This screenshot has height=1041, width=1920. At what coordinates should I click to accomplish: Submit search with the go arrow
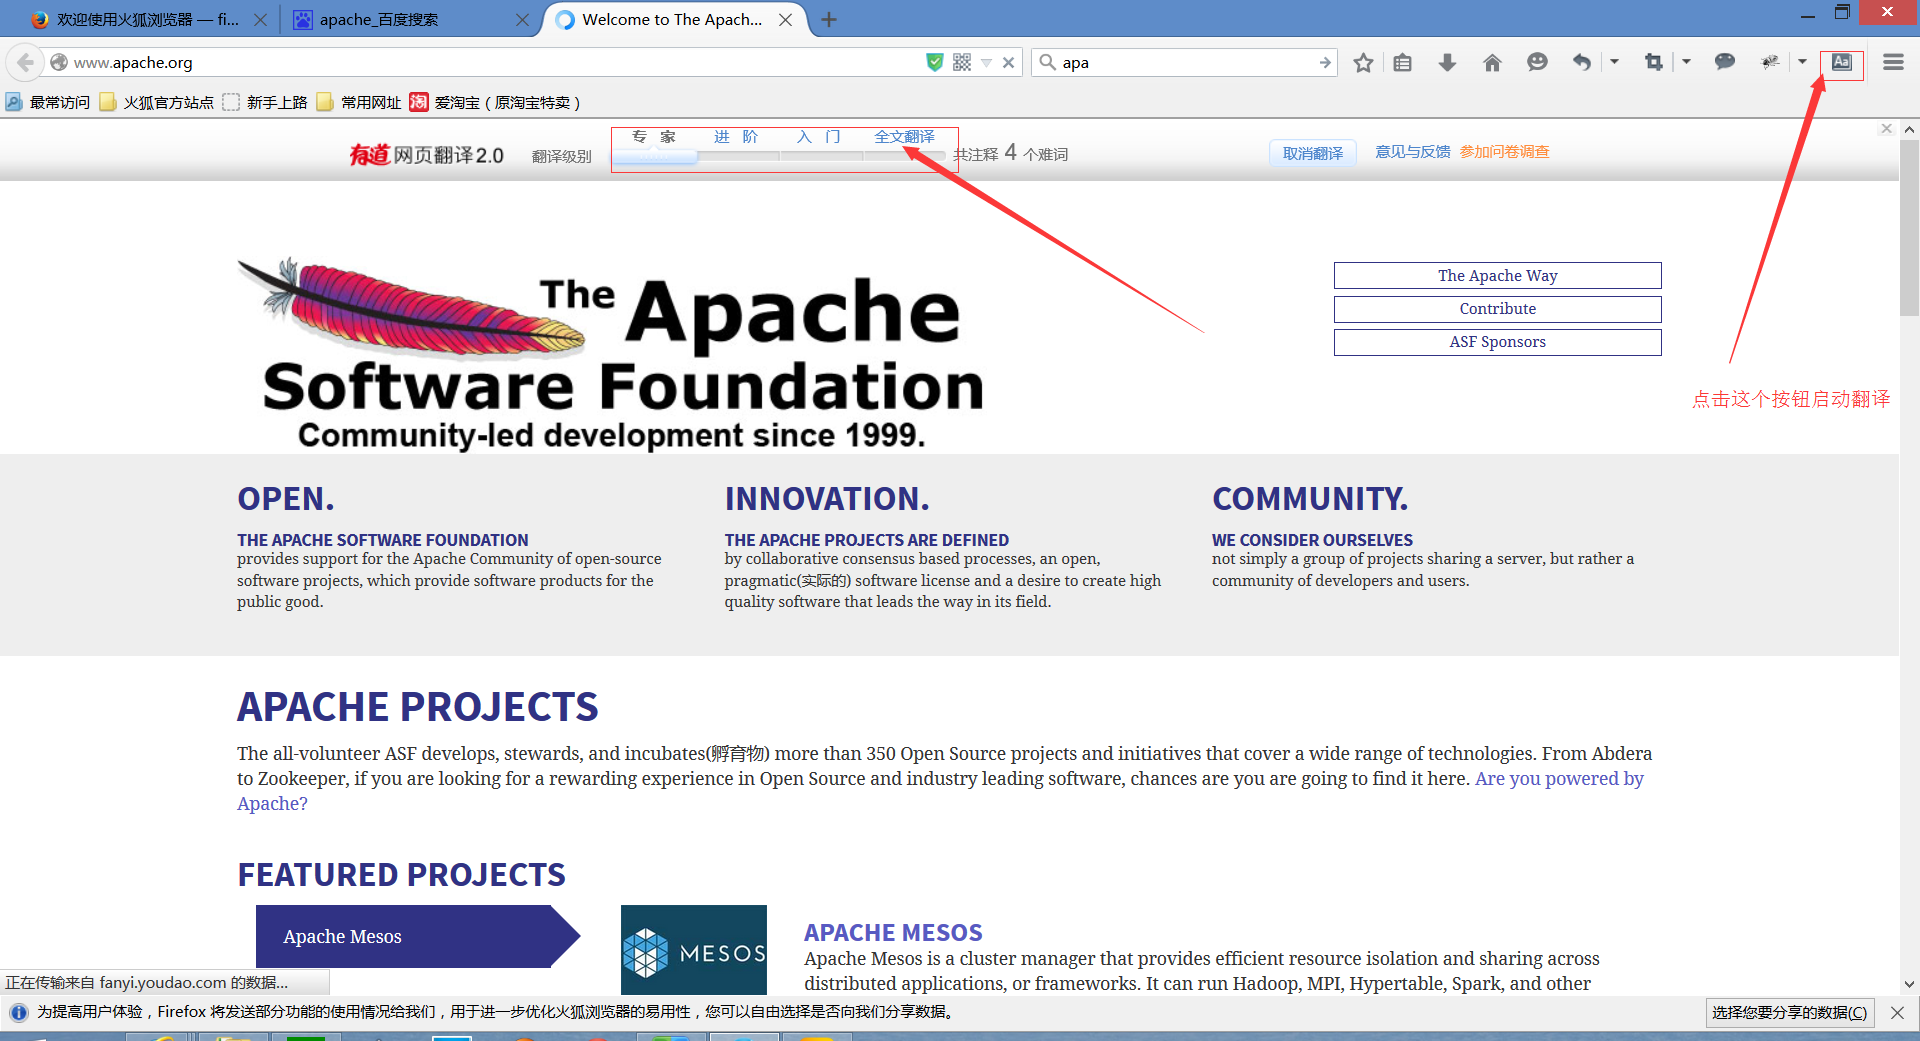[x=1325, y=62]
